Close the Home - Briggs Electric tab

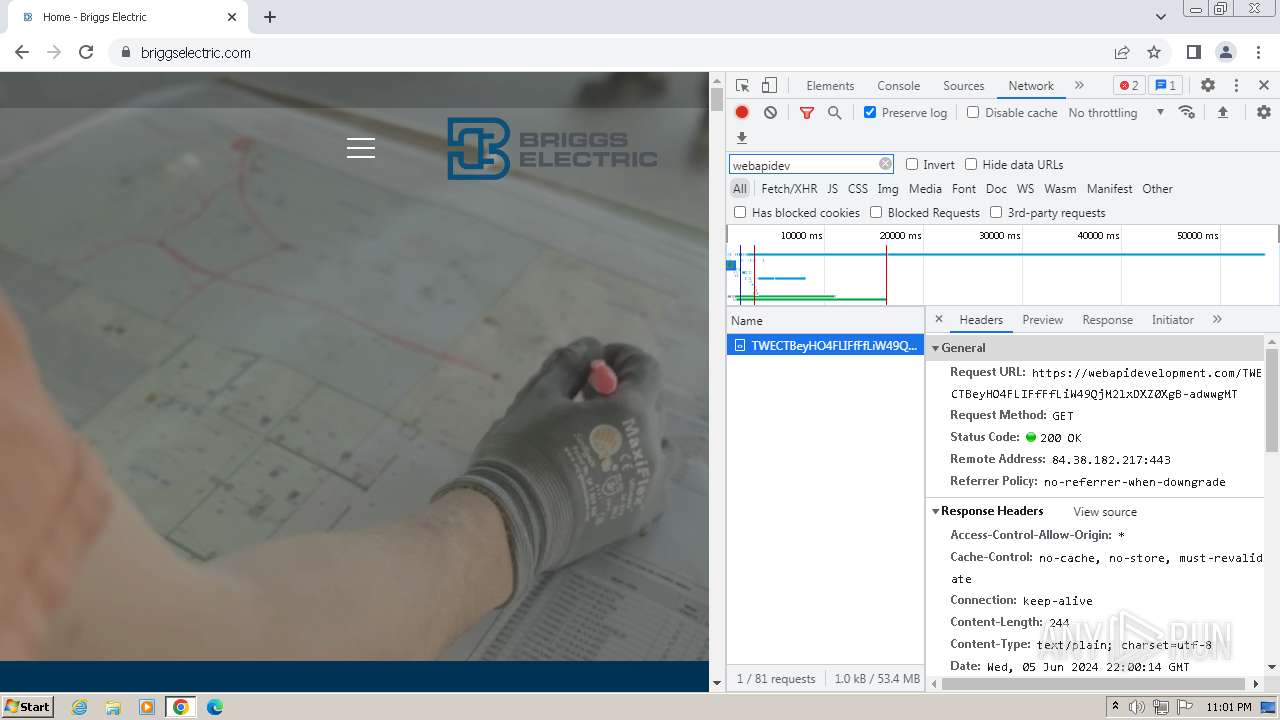(x=232, y=17)
